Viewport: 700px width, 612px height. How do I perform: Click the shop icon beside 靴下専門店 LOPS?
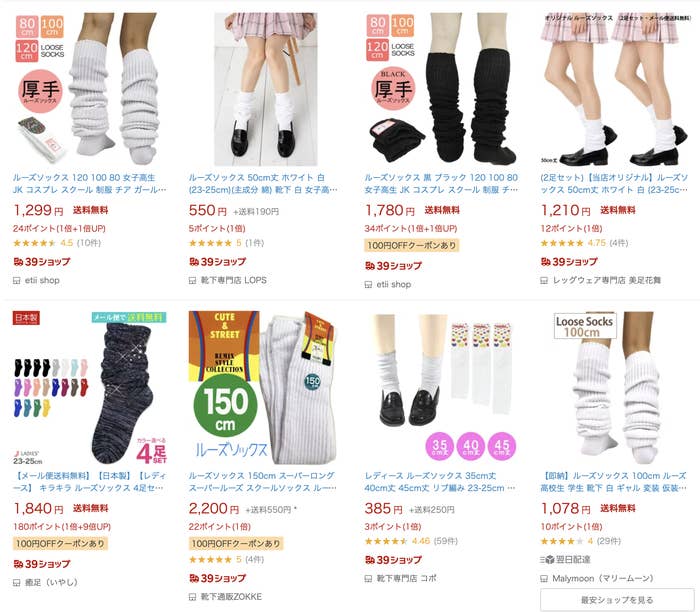(192, 281)
